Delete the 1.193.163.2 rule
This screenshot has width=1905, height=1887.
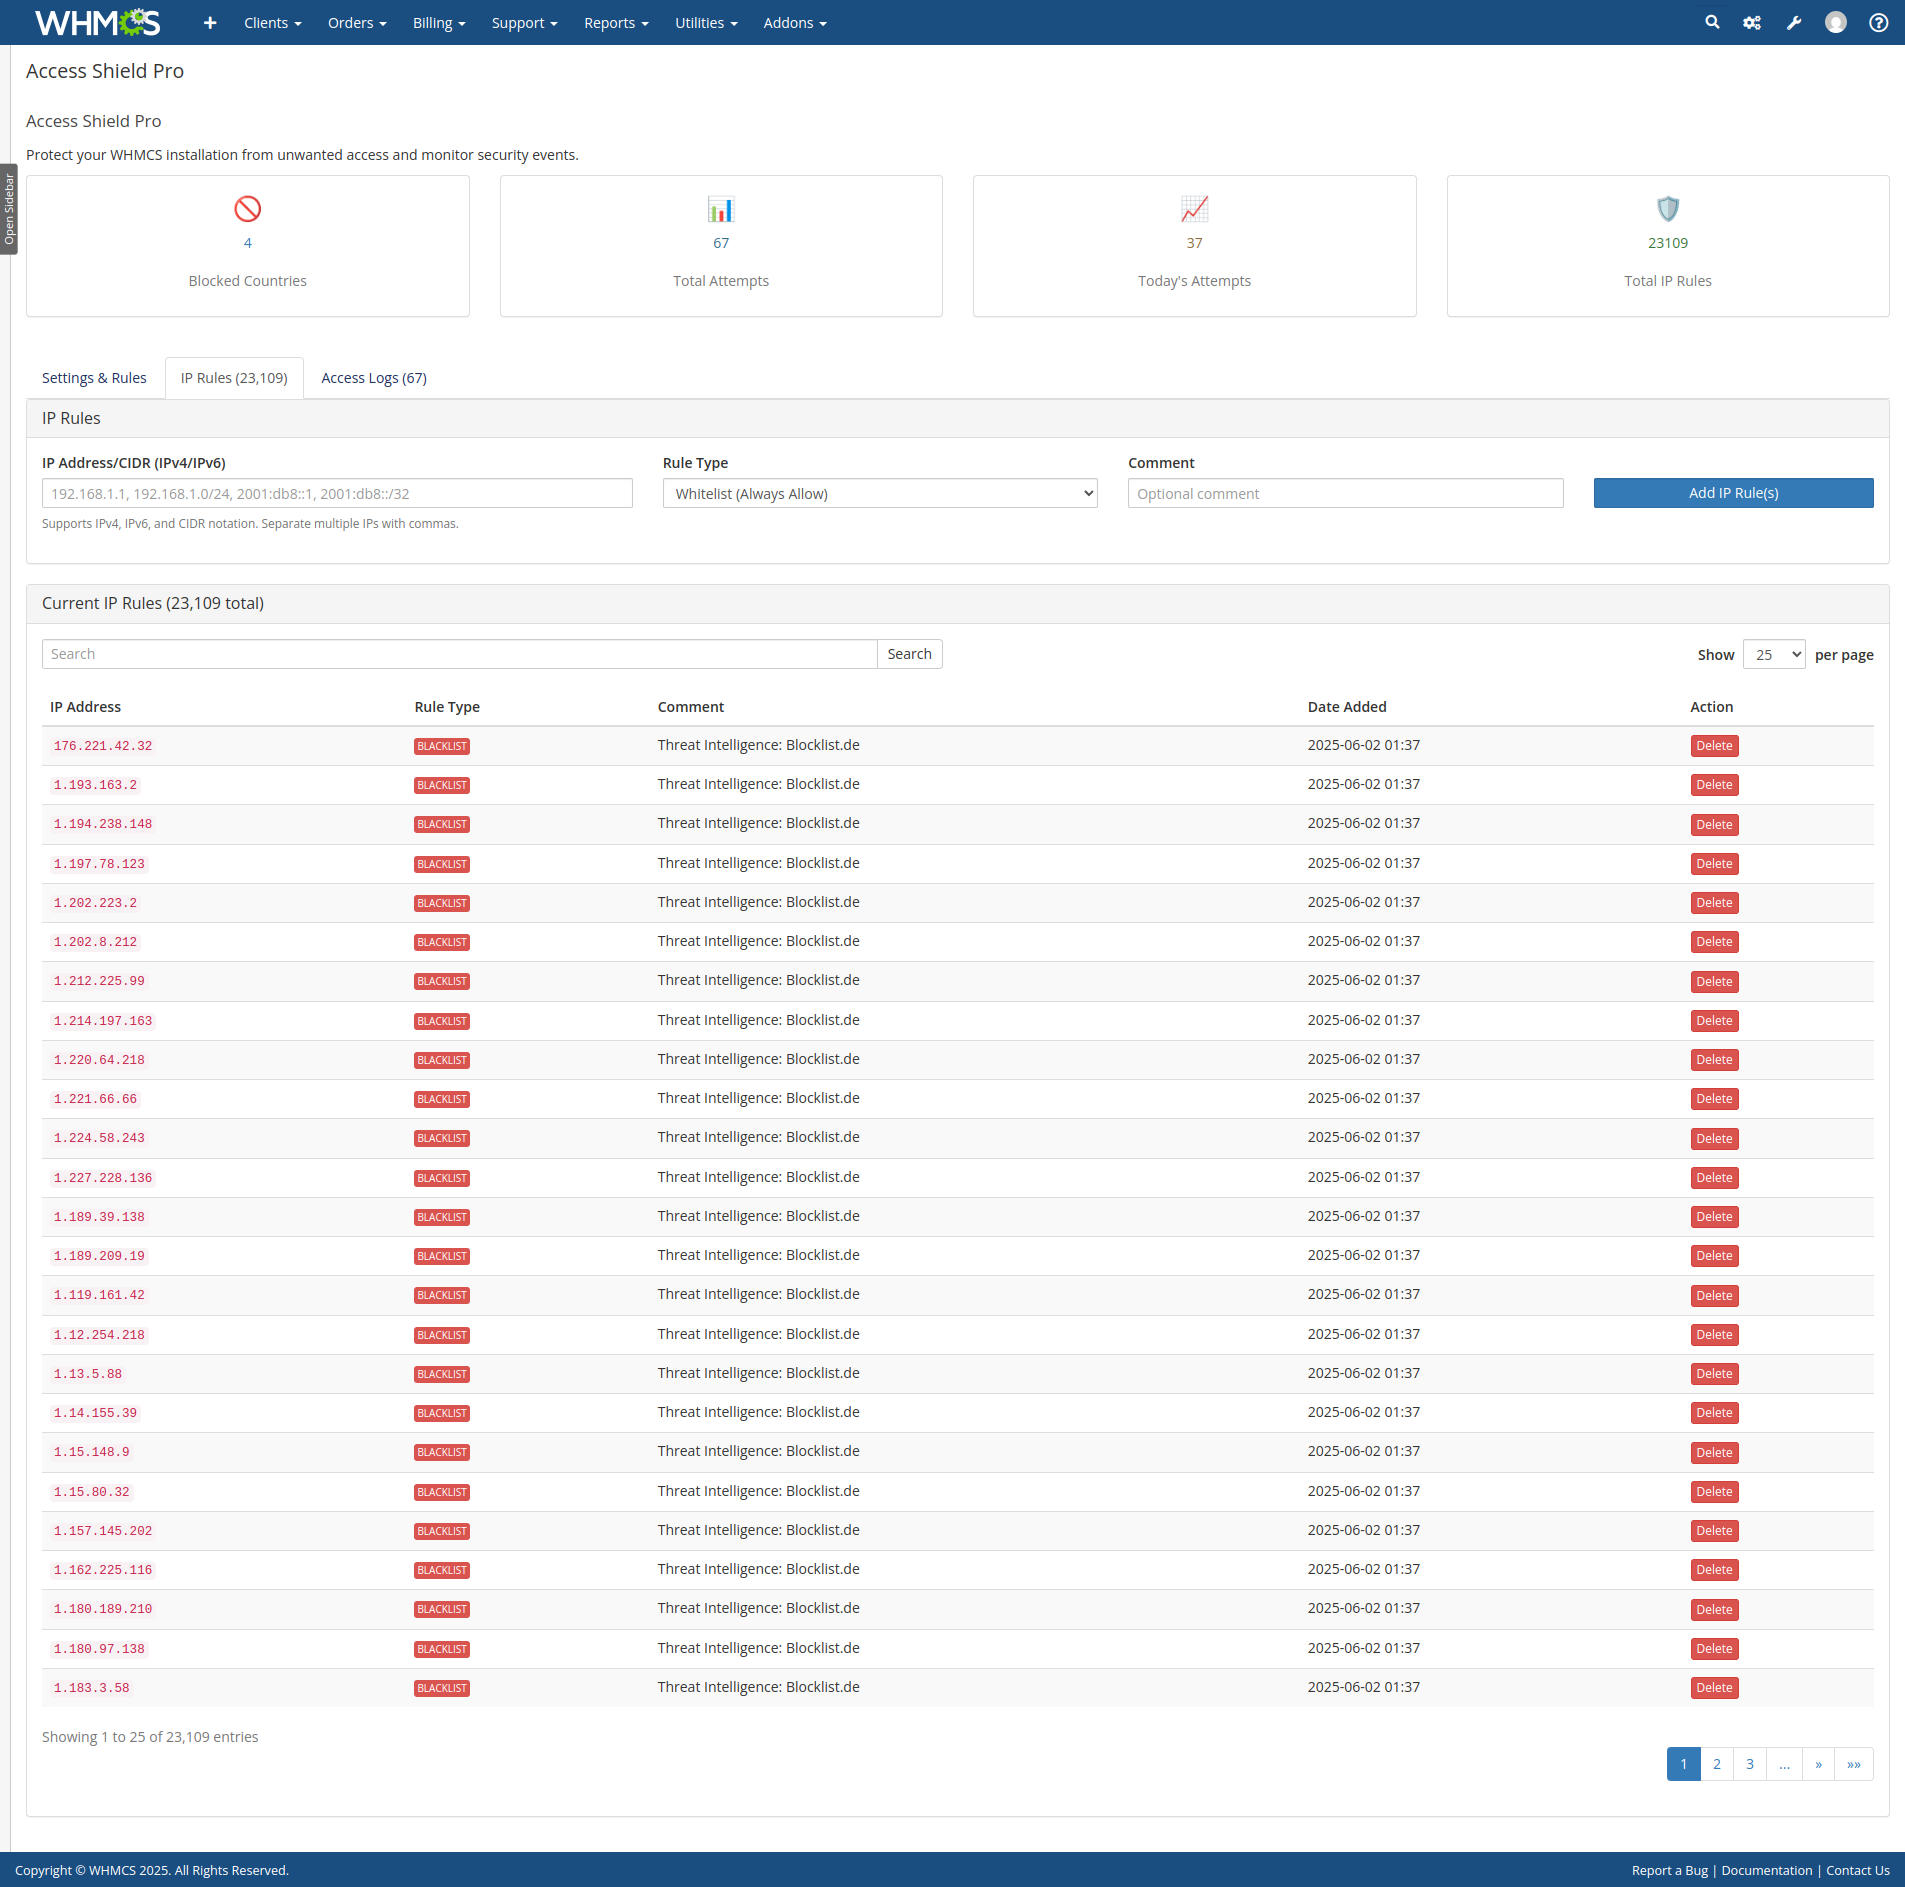tap(1714, 785)
